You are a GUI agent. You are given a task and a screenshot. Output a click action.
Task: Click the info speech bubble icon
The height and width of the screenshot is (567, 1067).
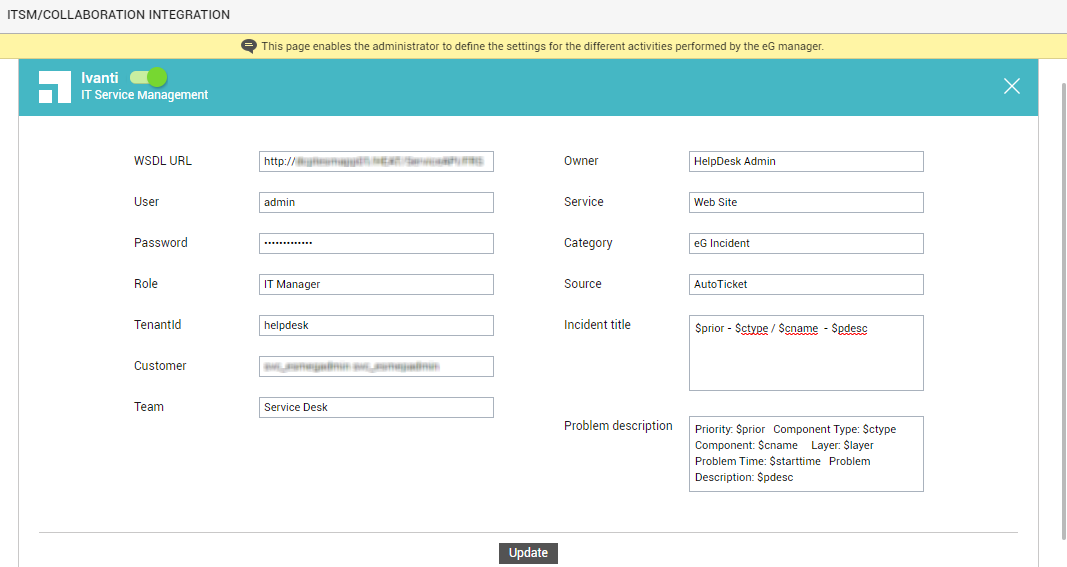[x=249, y=46]
